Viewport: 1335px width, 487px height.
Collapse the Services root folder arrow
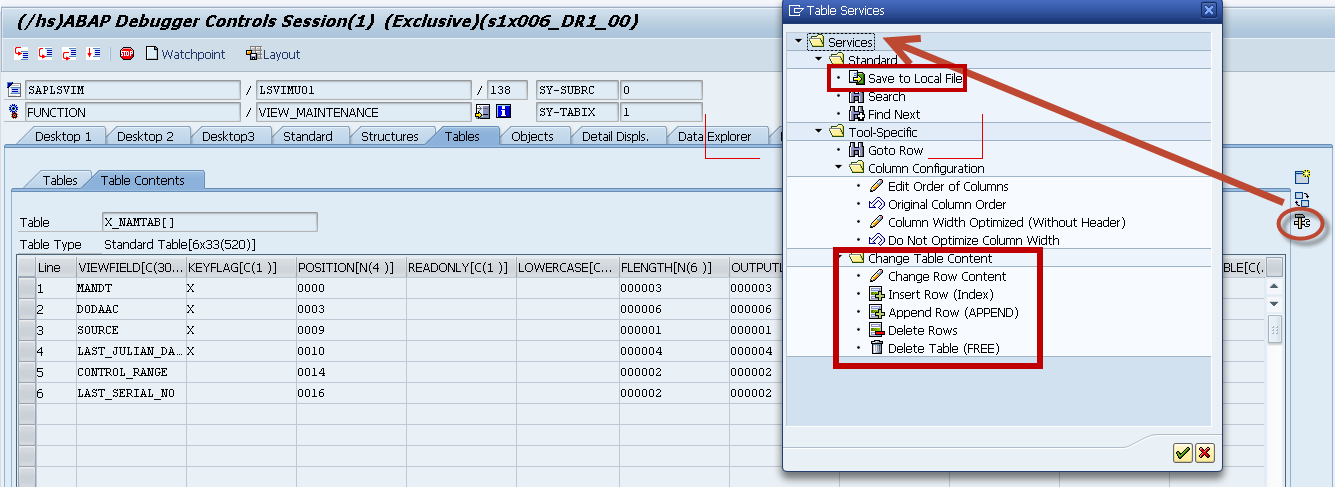(x=798, y=42)
